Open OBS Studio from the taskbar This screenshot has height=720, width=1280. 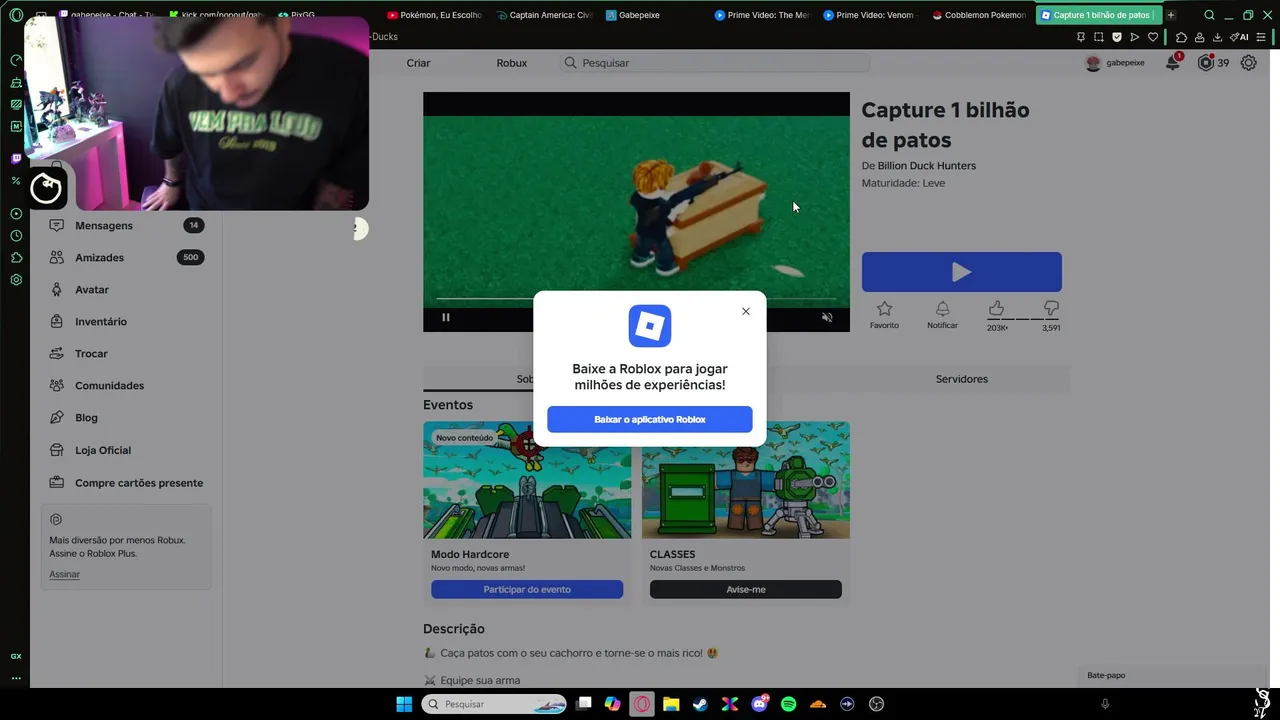(877, 704)
